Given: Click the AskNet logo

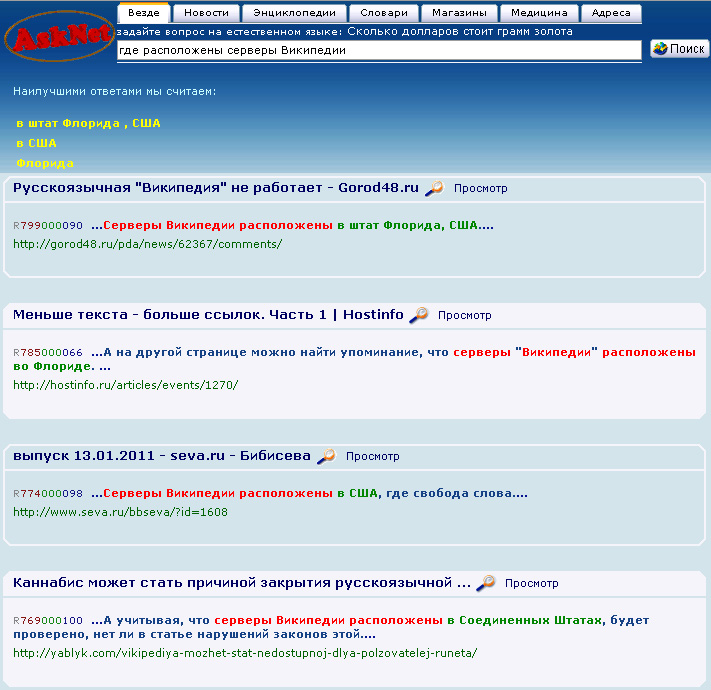Looking at the screenshot, I should [x=58, y=38].
